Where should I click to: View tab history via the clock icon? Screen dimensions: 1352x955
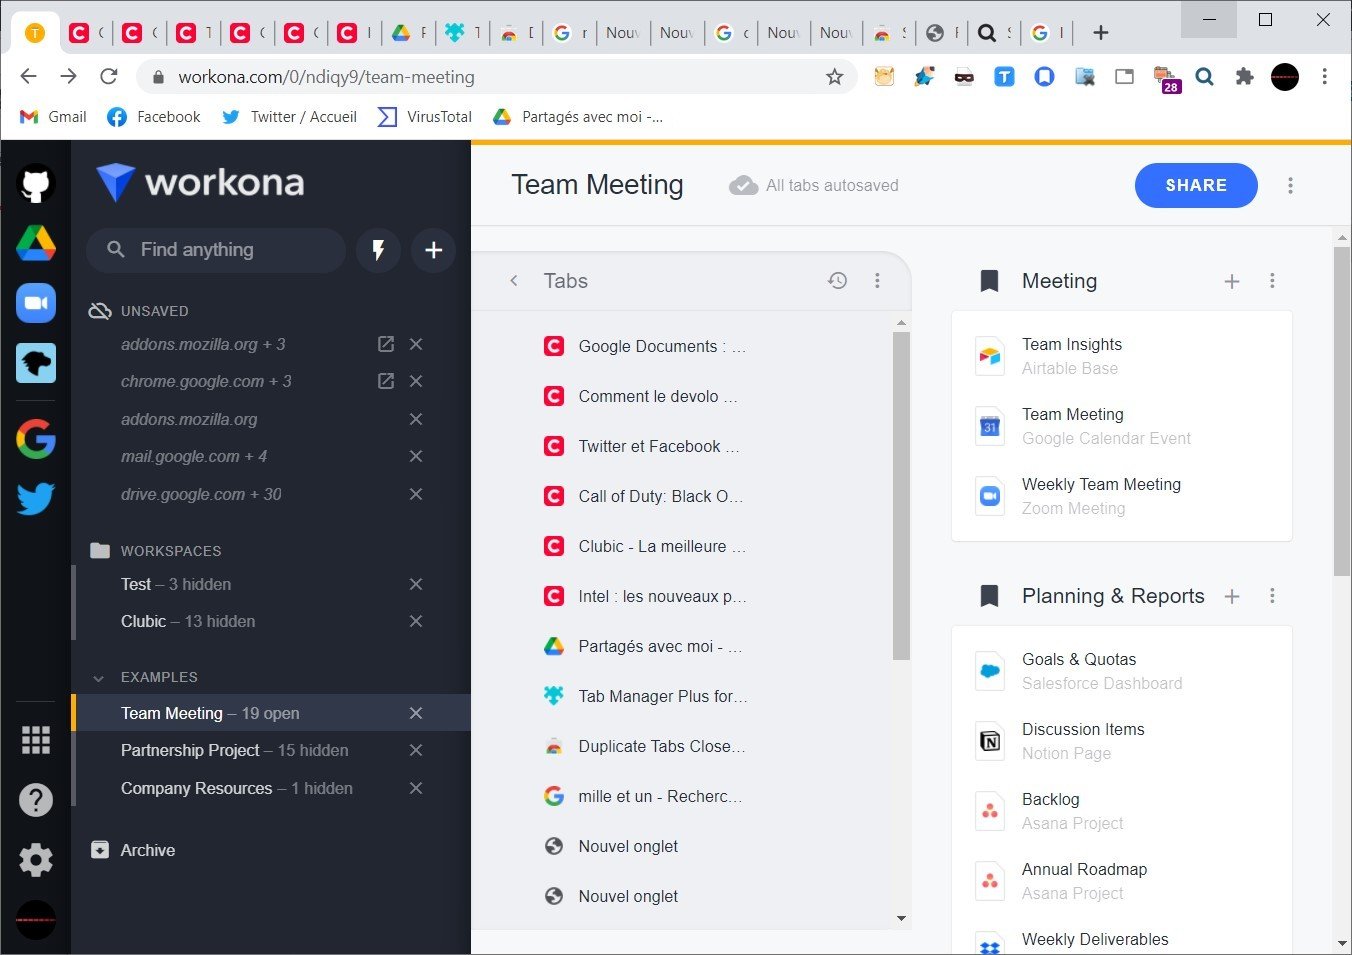pos(838,281)
